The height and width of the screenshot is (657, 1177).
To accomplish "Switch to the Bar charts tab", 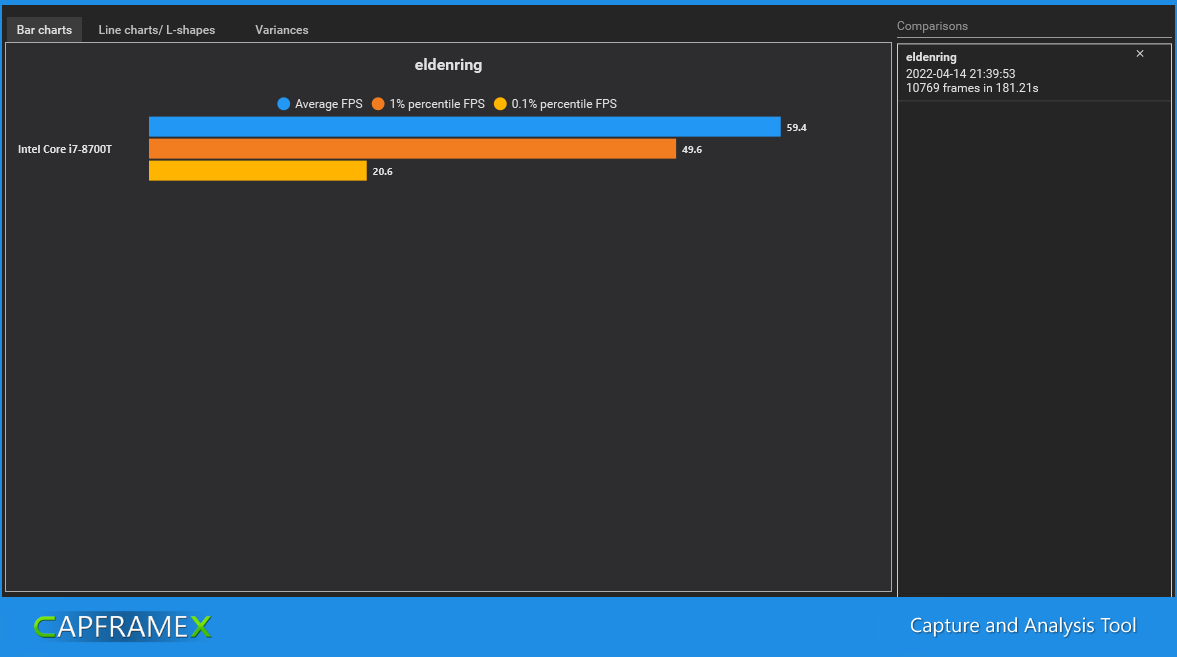I will coord(44,30).
